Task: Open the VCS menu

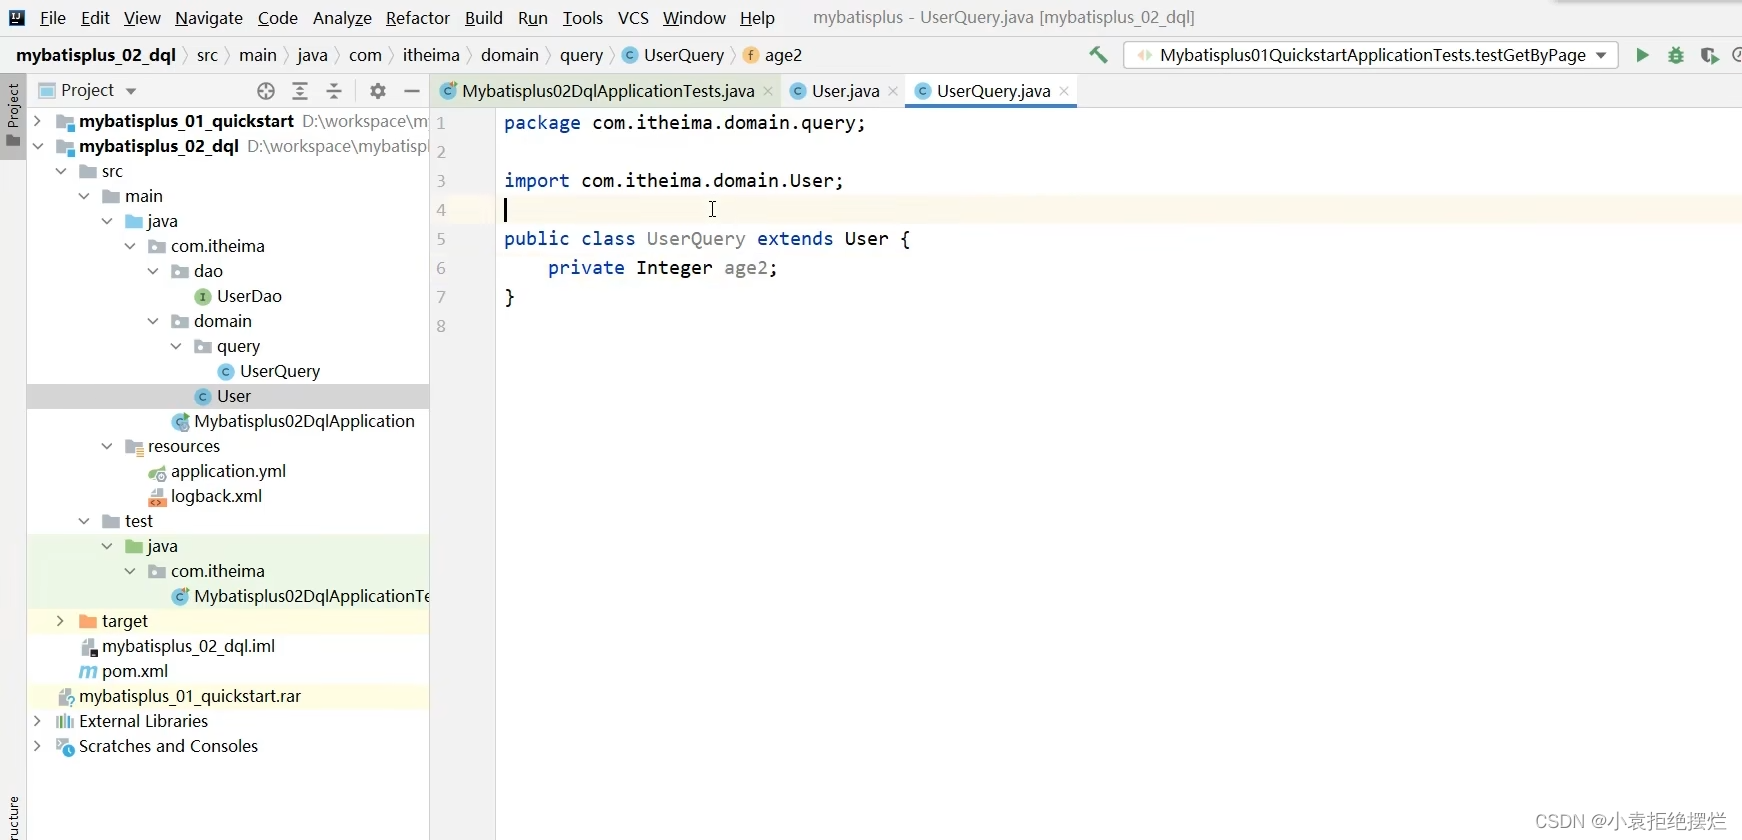Action: 633,18
